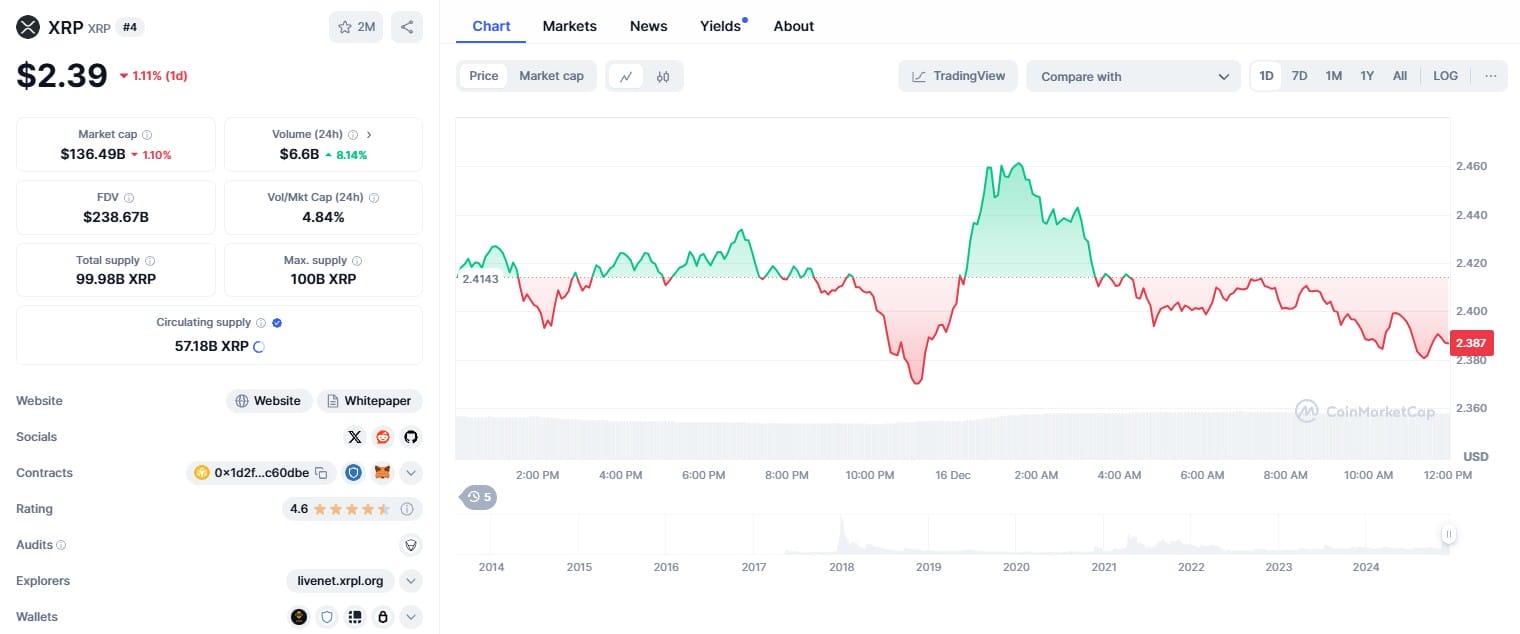Viewport: 1520px width, 634px height.
Task: Click the timeline range slider handle
Action: 1448,535
